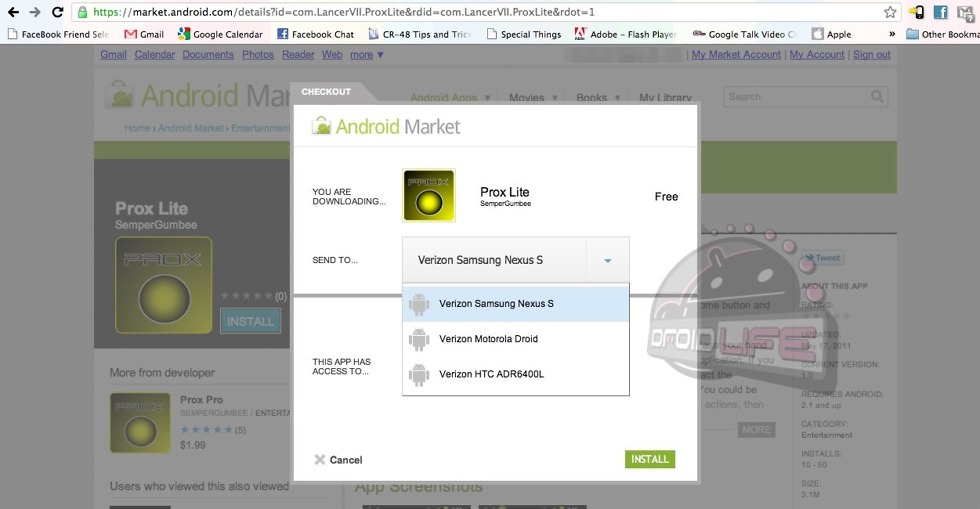Expand the 'more' dropdown in Google bar

pyautogui.click(x=366, y=55)
